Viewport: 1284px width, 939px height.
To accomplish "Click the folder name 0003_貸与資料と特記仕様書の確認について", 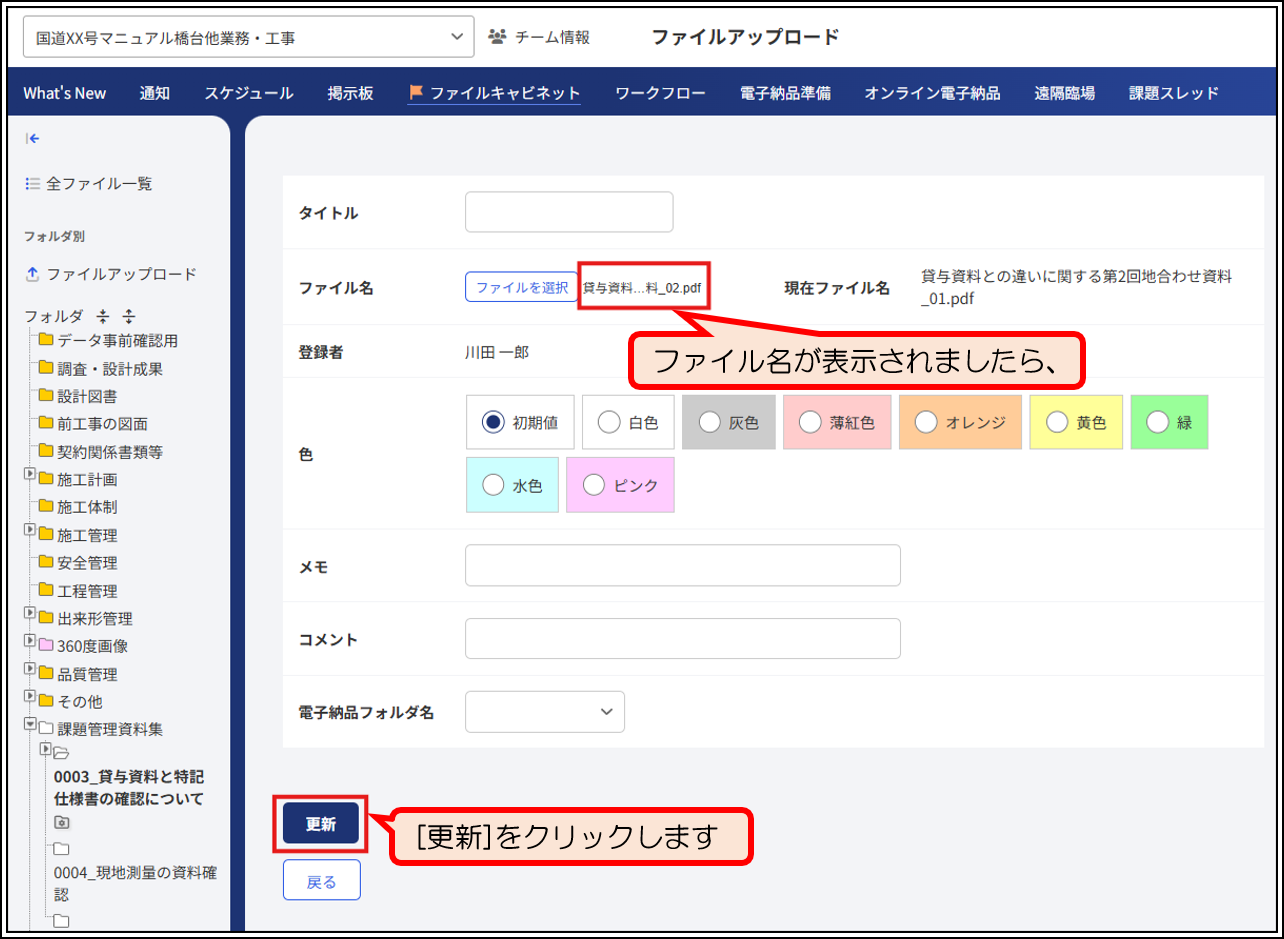I will point(129,788).
